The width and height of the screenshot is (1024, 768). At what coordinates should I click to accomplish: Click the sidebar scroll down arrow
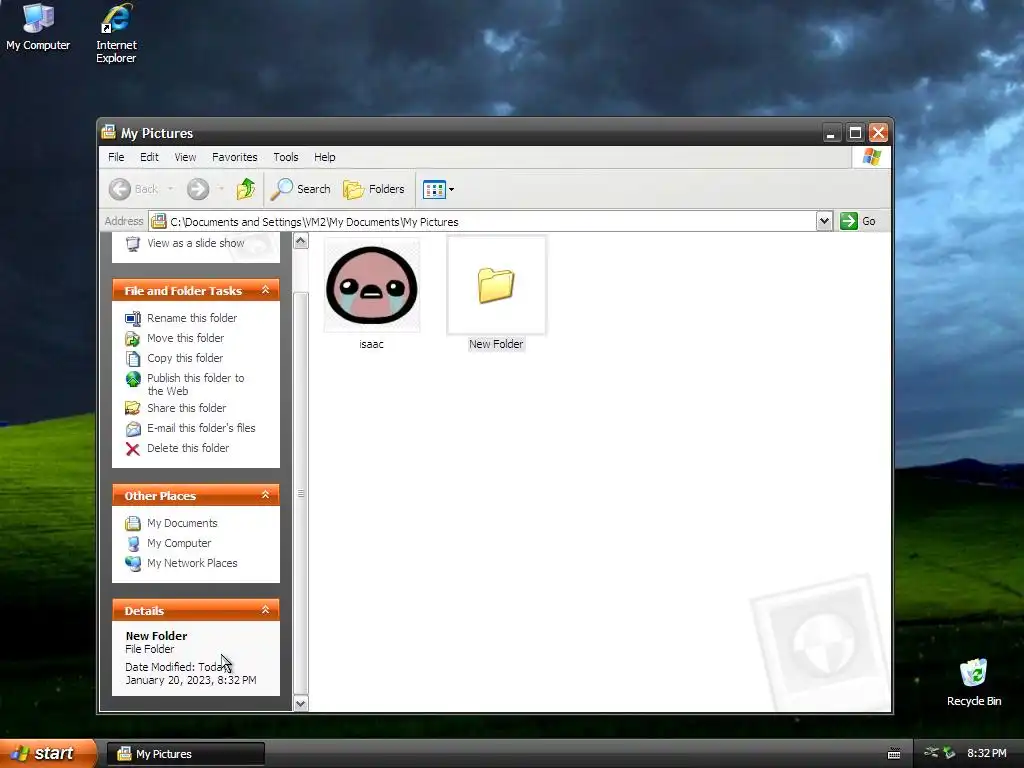300,703
